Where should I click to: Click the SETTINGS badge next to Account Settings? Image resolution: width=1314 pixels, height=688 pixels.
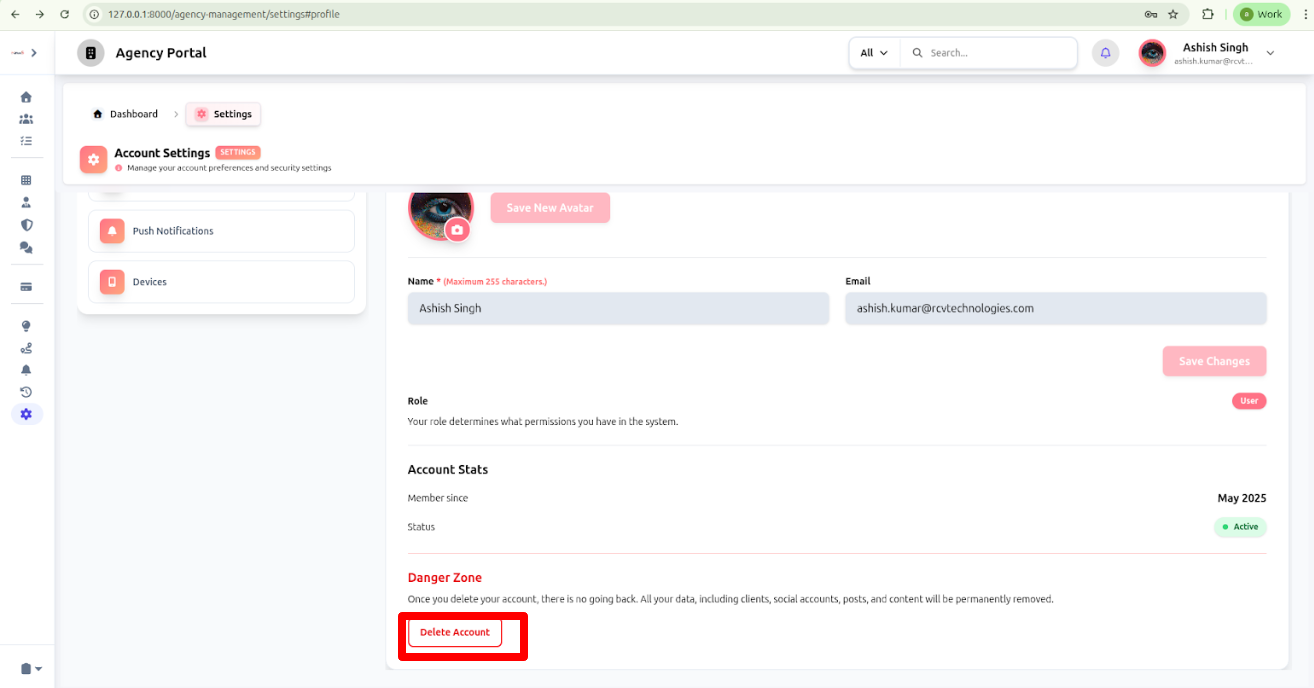(238, 152)
